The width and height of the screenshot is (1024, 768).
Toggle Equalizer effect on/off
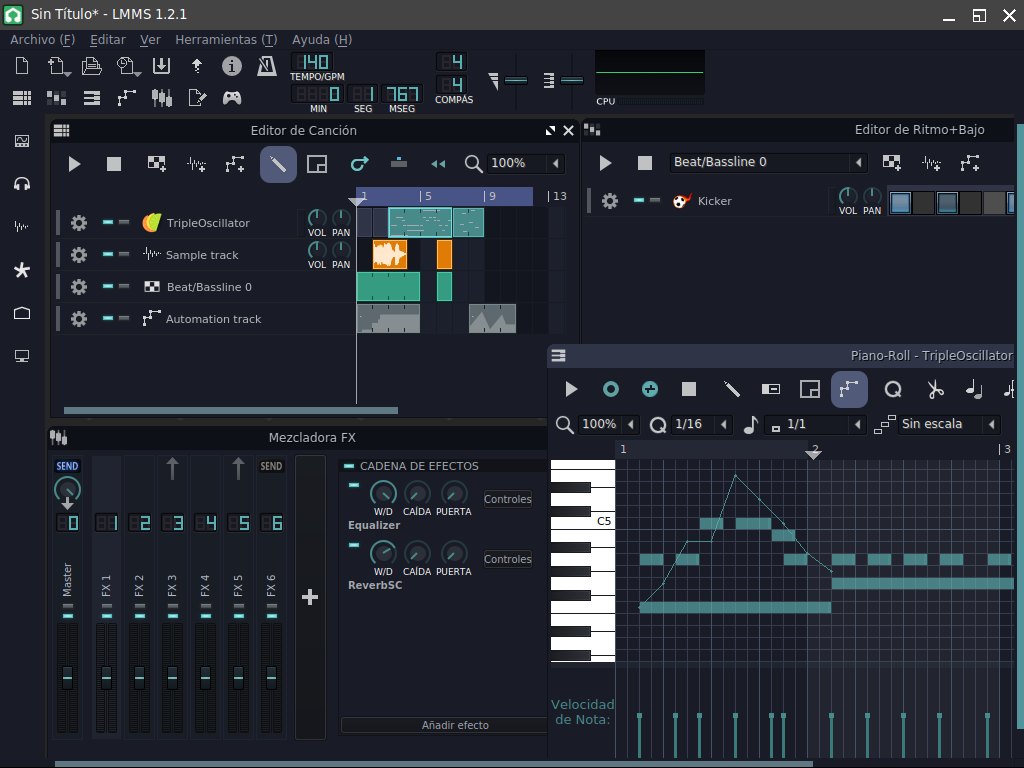(x=354, y=485)
